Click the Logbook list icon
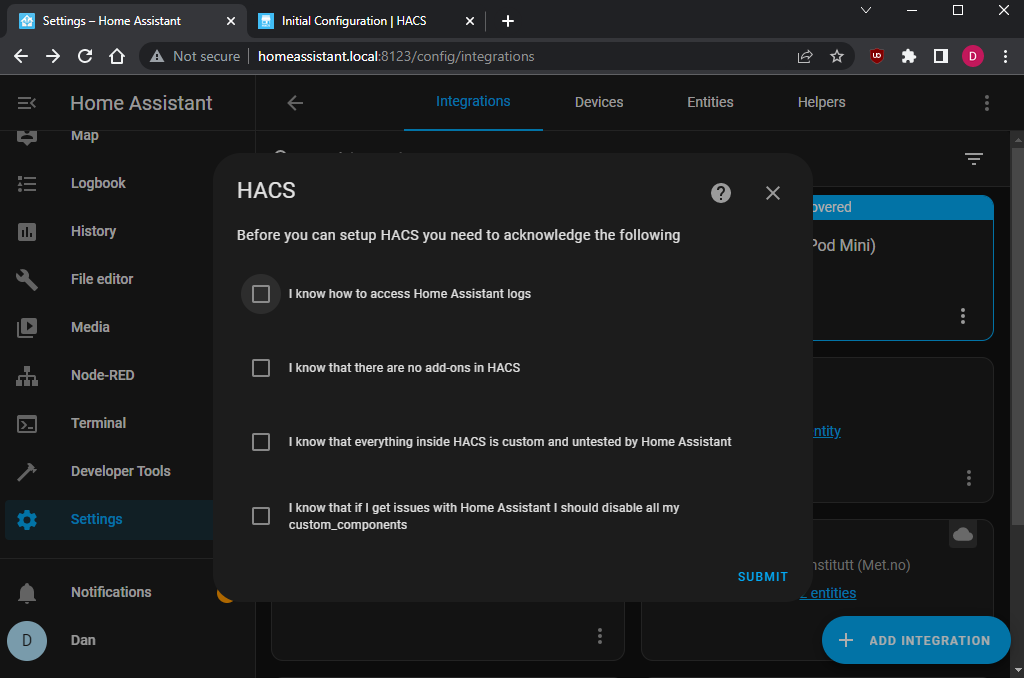The width and height of the screenshot is (1024, 678). coord(27,184)
